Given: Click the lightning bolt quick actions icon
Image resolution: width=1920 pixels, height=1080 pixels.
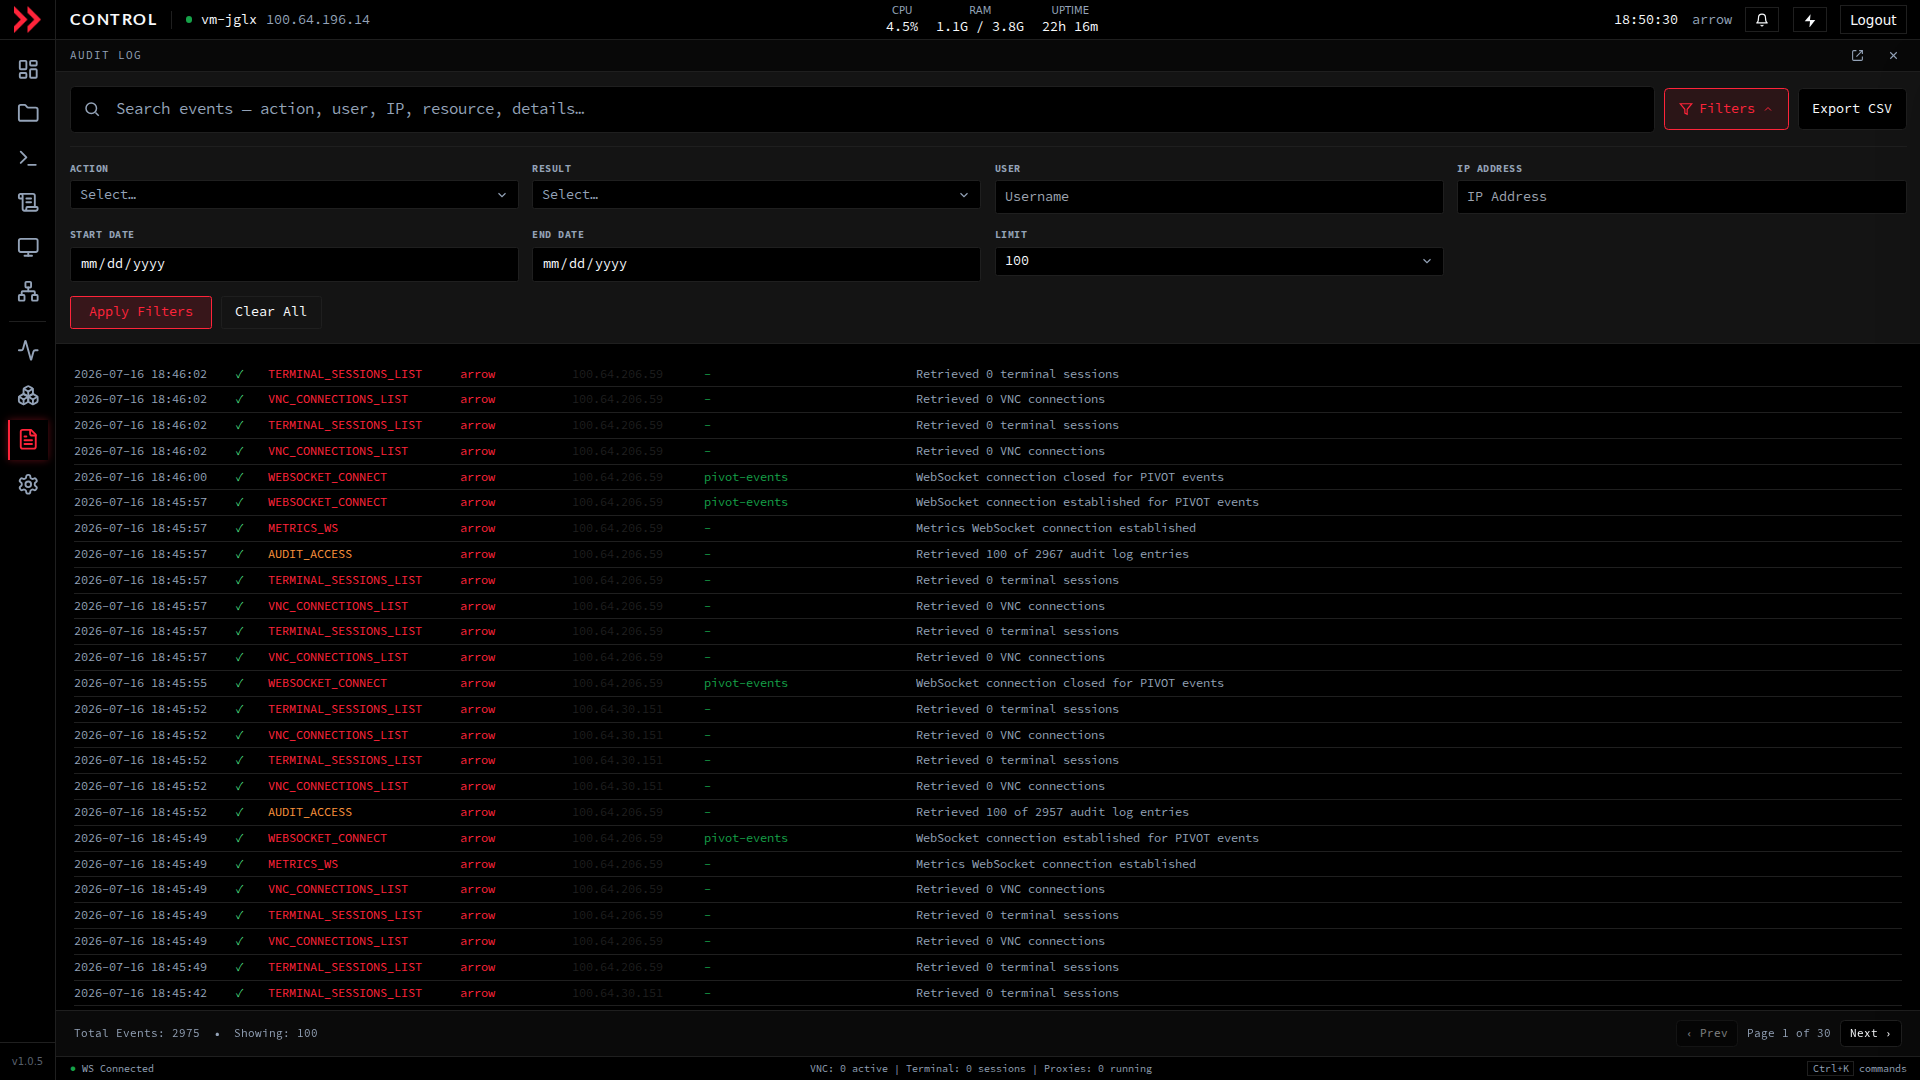Looking at the screenshot, I should (1809, 20).
